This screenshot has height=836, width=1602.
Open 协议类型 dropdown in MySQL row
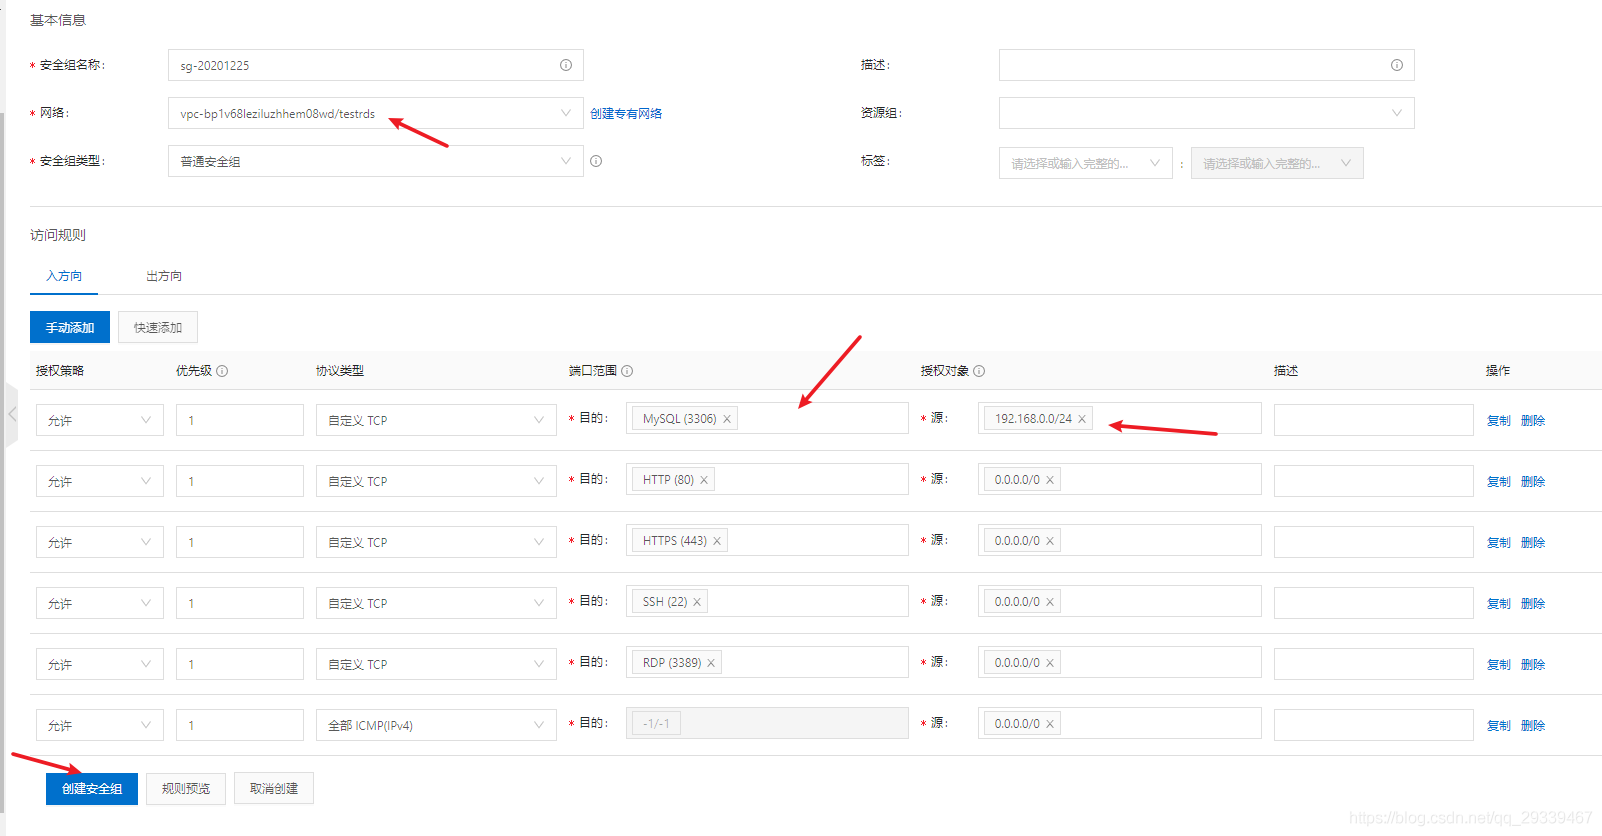436,420
